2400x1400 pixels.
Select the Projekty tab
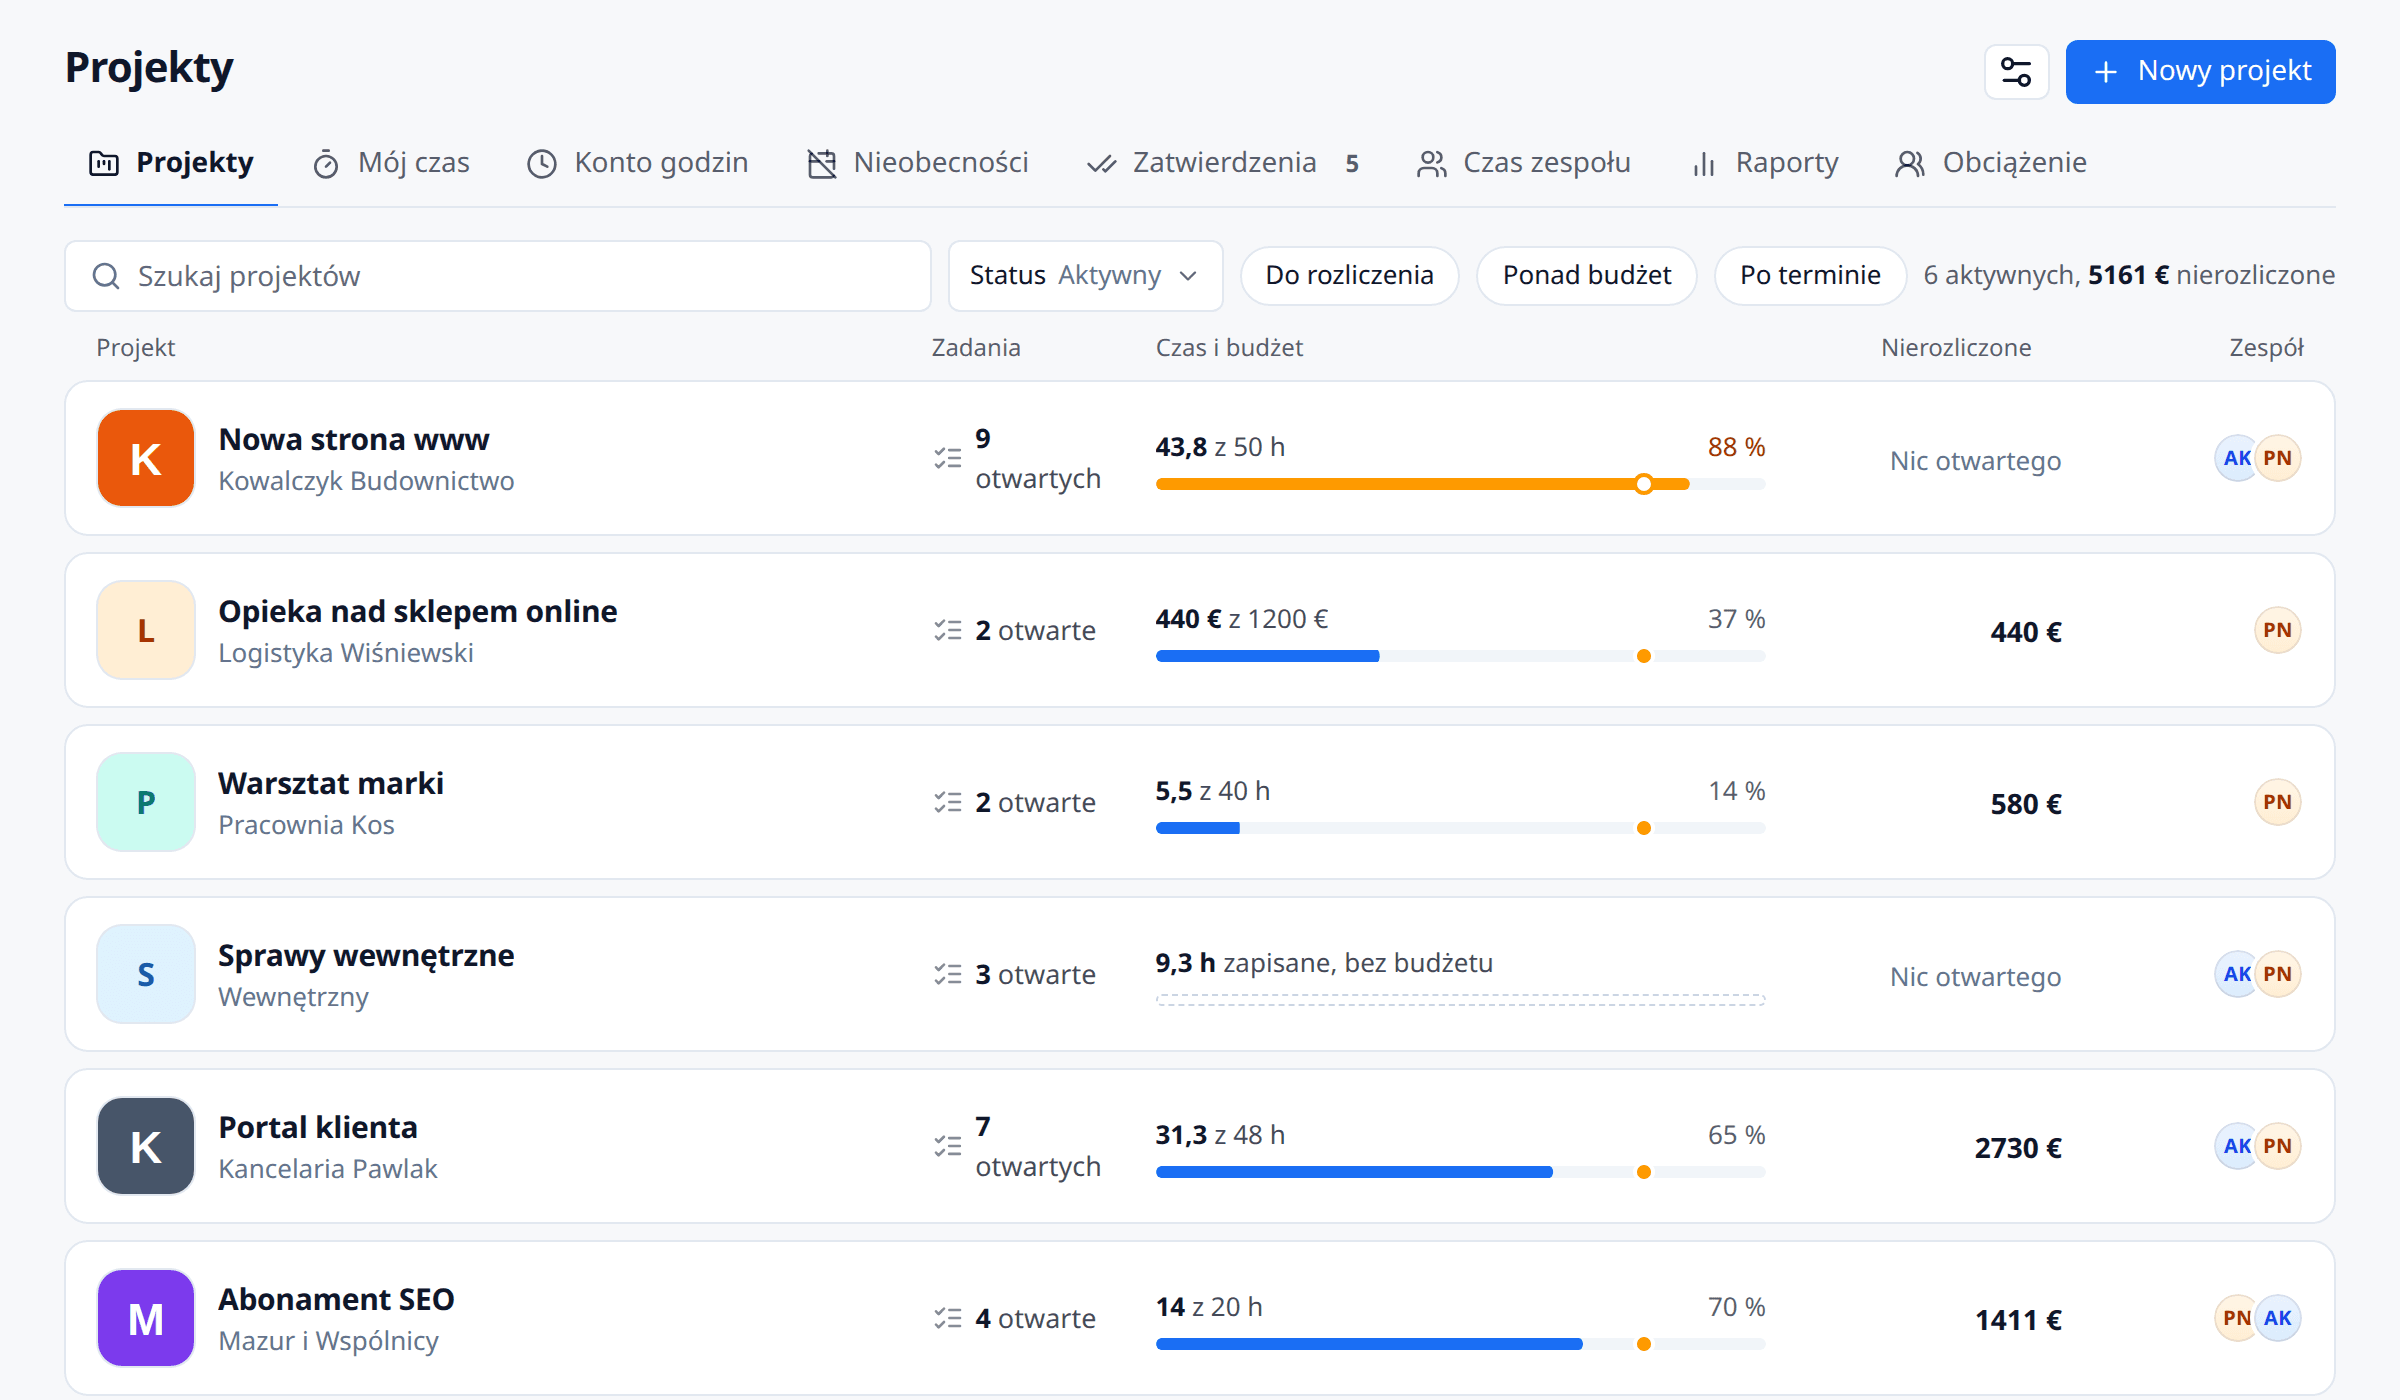click(x=171, y=163)
